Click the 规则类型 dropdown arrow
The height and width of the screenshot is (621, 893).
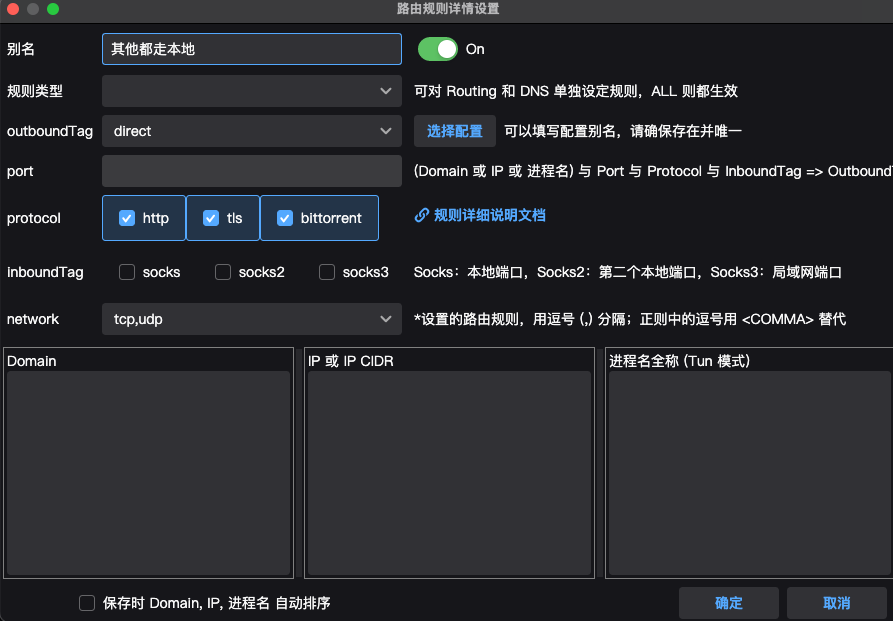(385, 90)
